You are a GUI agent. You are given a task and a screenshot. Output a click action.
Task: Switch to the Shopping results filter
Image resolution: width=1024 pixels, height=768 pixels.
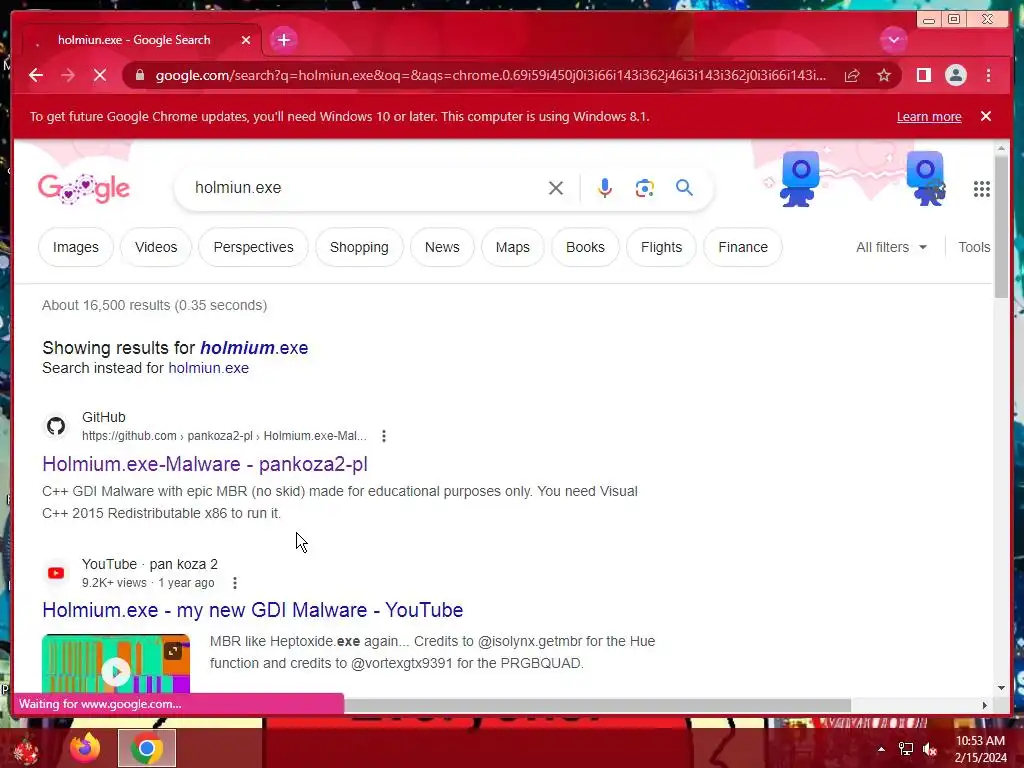[x=359, y=248]
